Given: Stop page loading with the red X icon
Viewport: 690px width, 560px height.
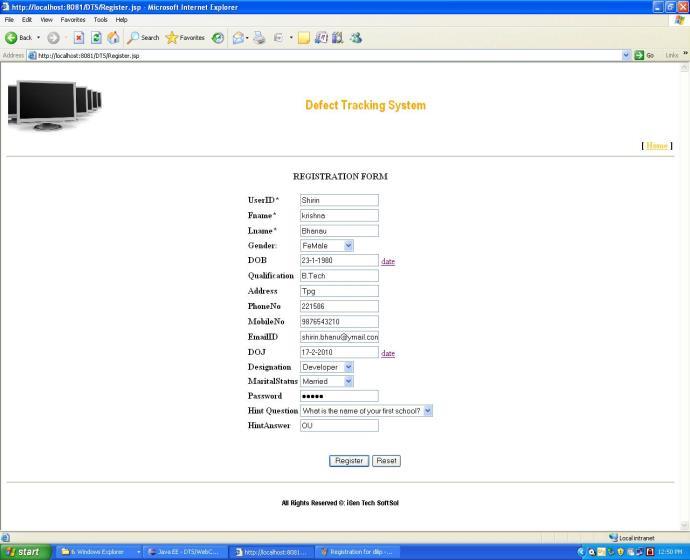Looking at the screenshot, I should (x=79, y=38).
